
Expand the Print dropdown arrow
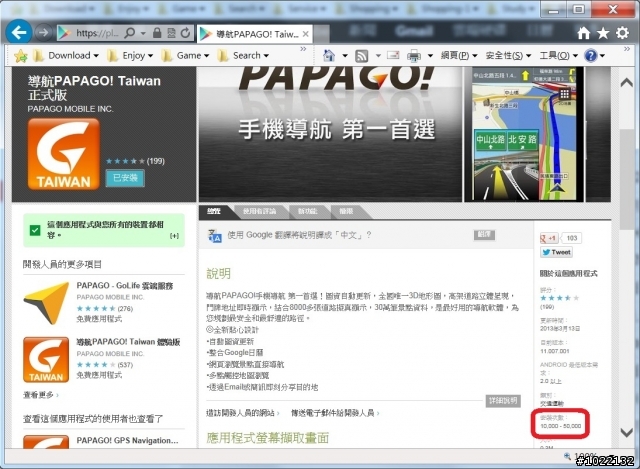(430, 56)
